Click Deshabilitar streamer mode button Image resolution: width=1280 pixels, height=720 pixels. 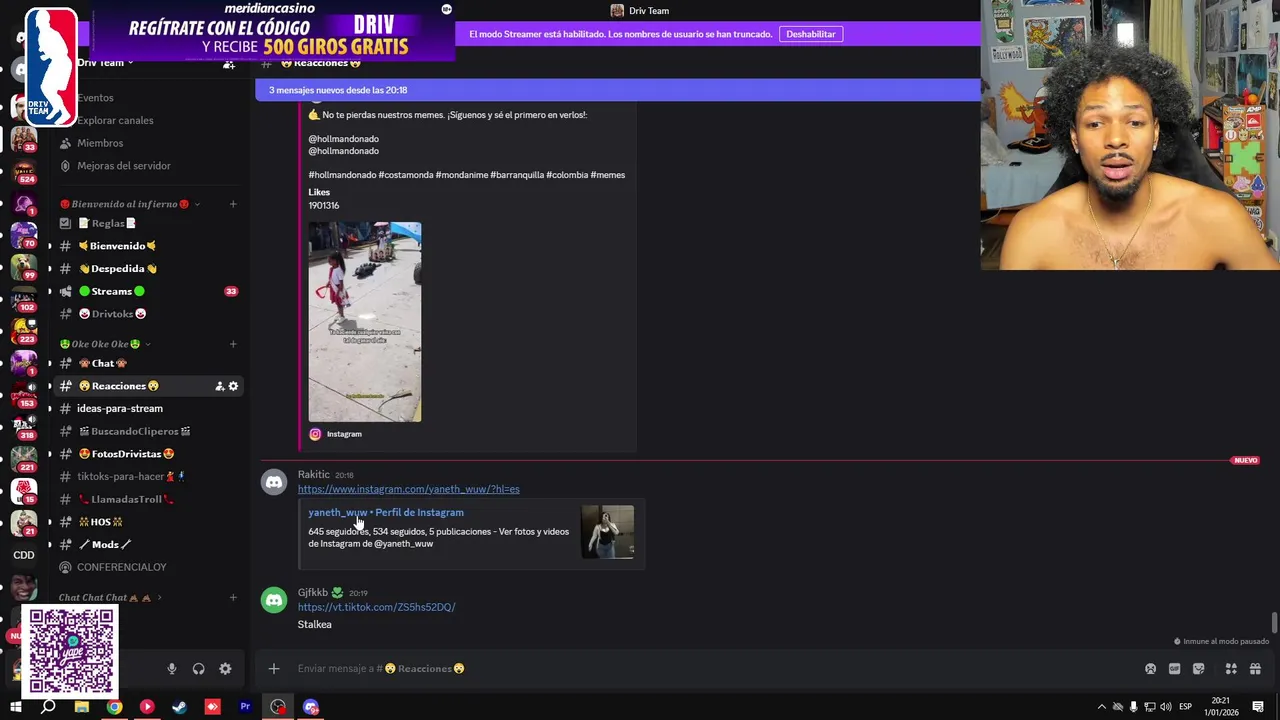810,34
